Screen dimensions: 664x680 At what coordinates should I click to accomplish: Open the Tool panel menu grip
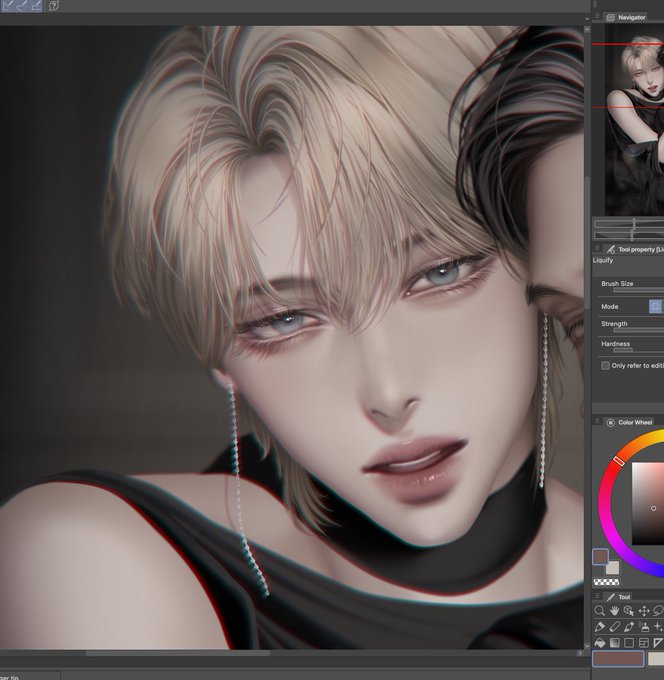point(597,596)
